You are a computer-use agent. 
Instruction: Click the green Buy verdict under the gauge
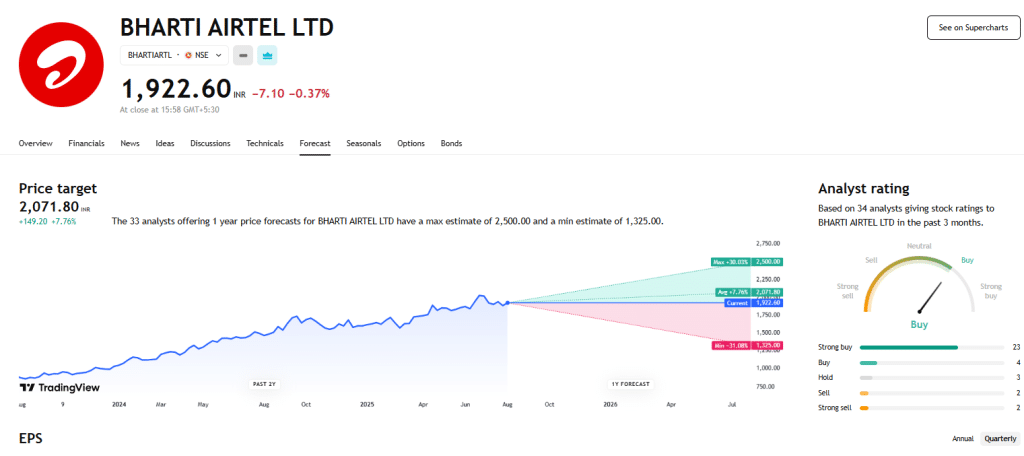point(919,325)
